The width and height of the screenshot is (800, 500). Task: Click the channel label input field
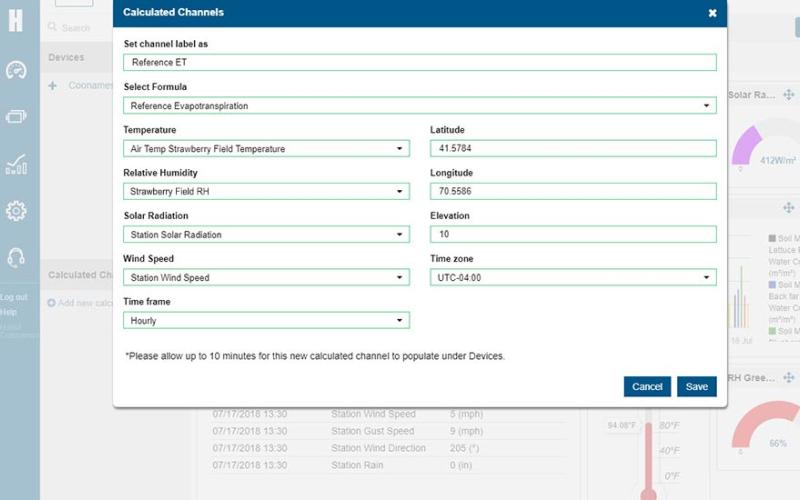(x=419, y=62)
